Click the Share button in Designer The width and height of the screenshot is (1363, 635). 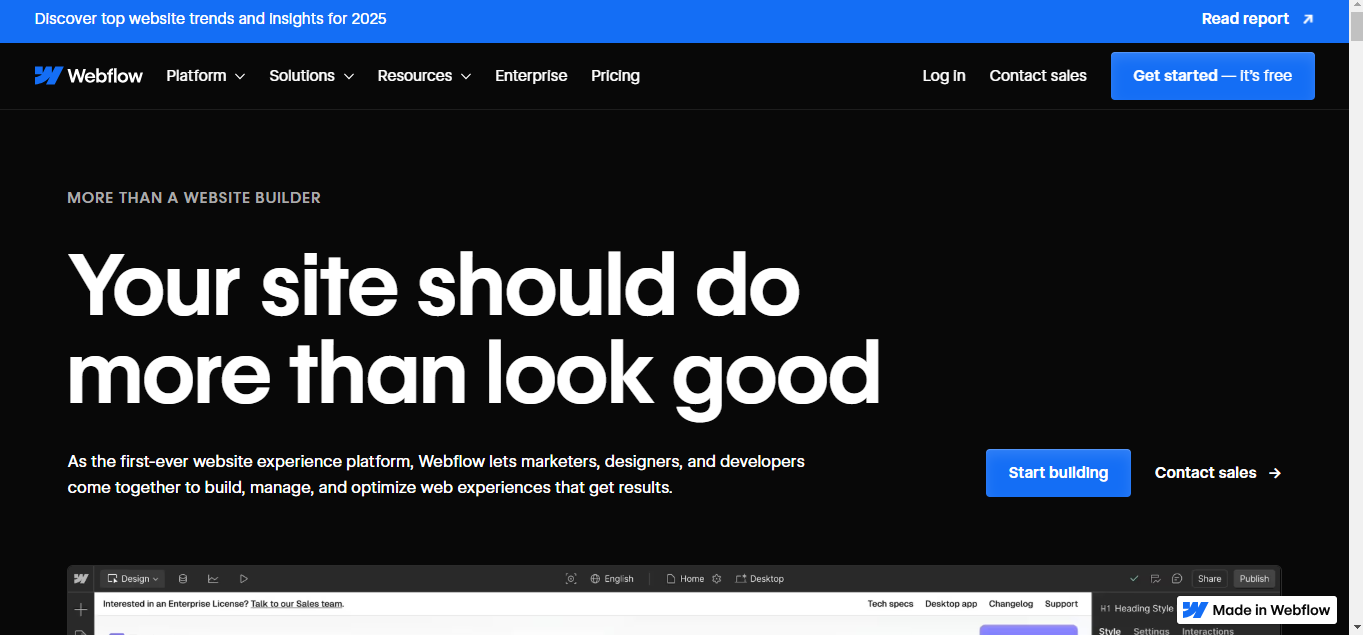1210,578
